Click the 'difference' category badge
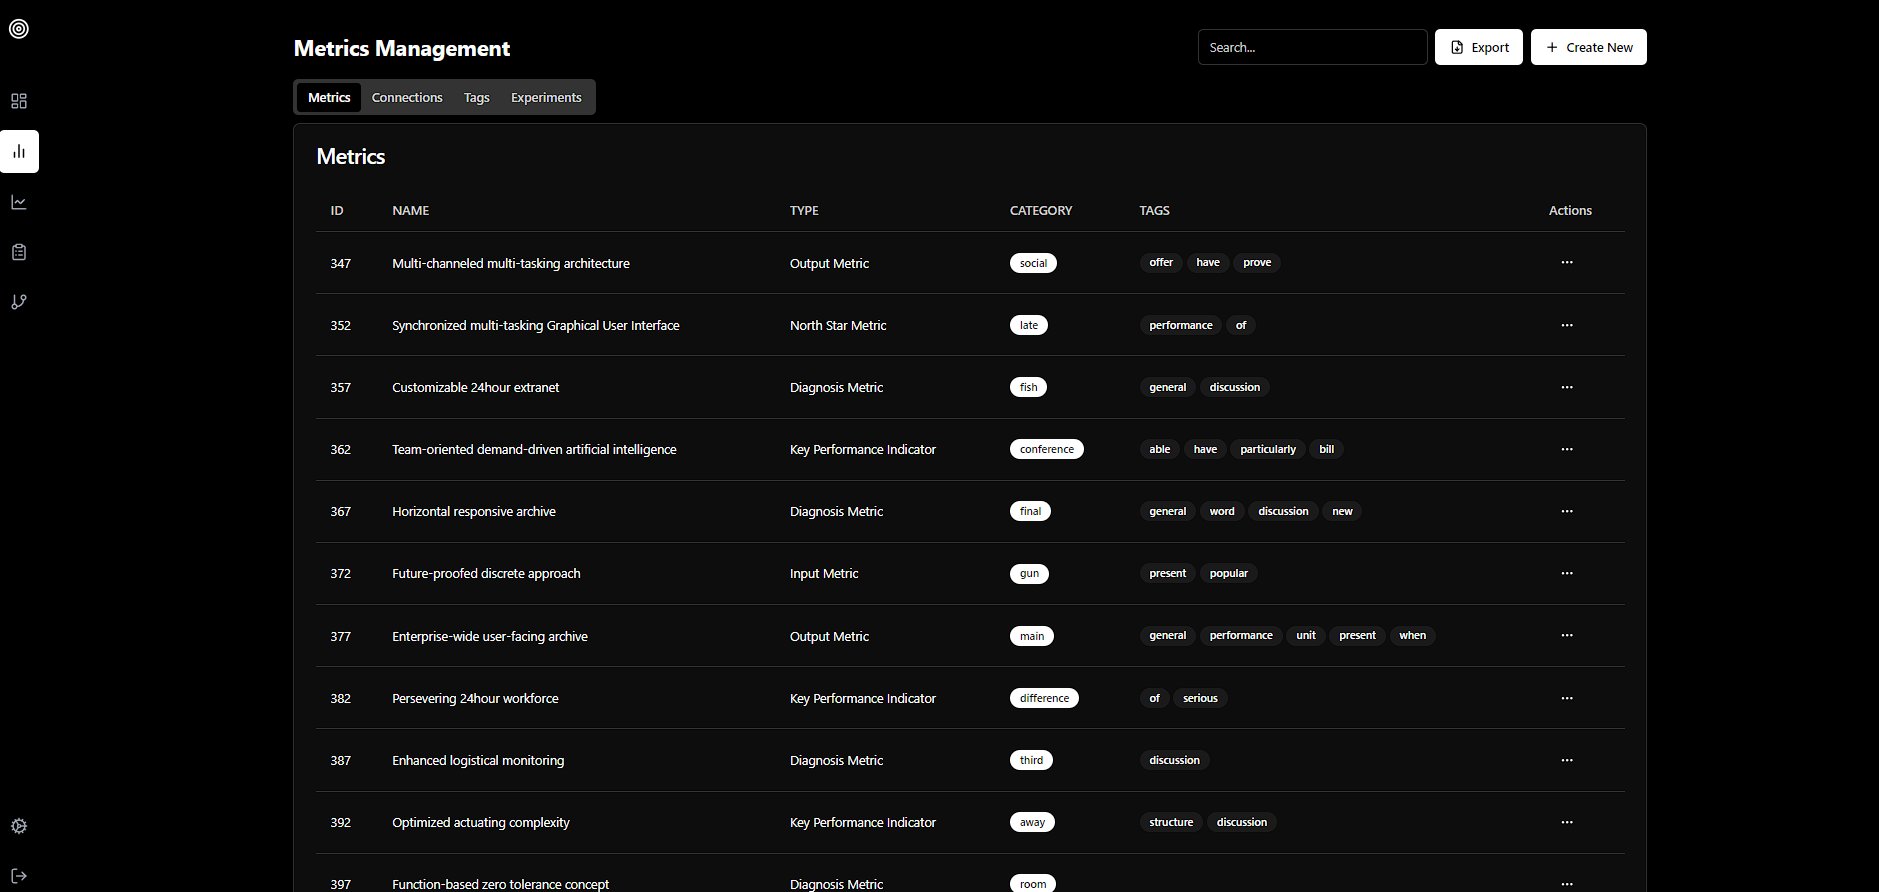The width and height of the screenshot is (1879, 892). (1044, 698)
